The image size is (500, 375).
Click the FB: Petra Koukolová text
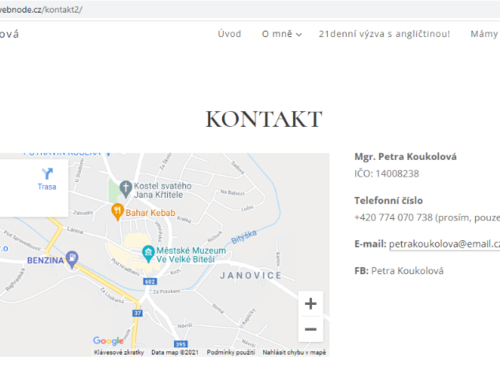point(399,271)
